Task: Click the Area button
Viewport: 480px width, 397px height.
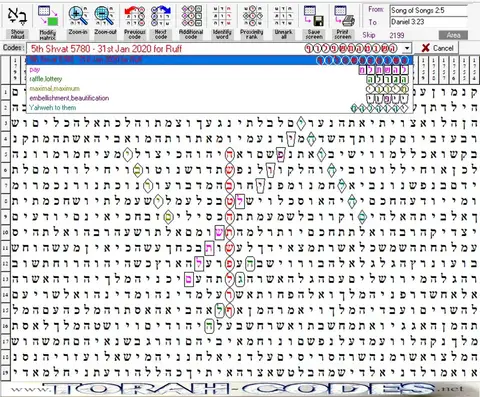Action: tap(453, 35)
